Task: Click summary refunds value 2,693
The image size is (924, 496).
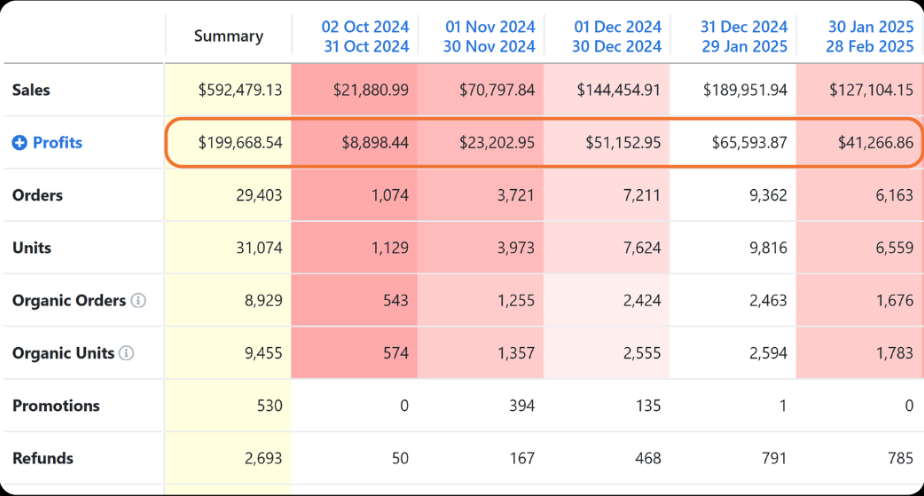Action: tap(263, 458)
